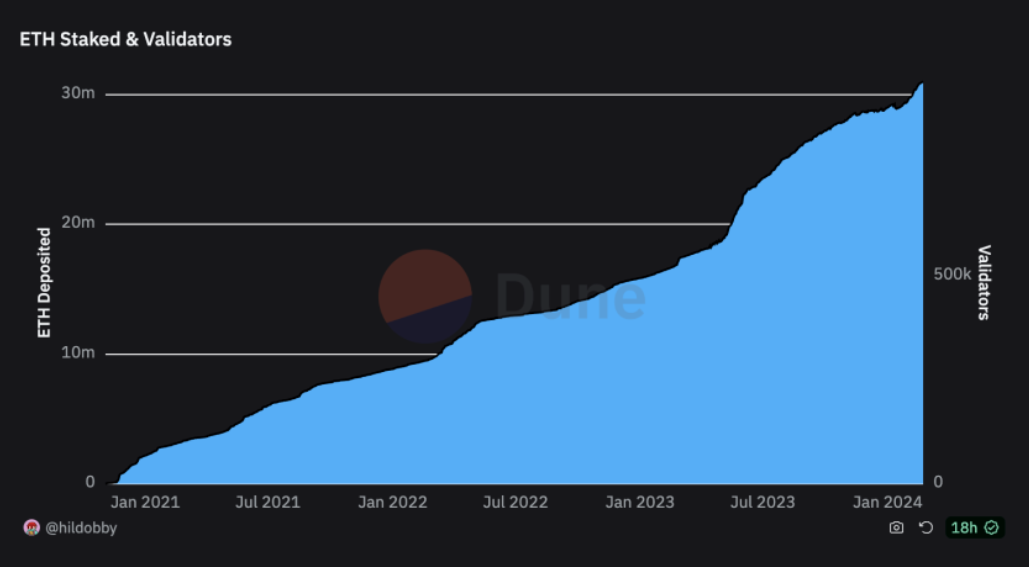Click the 500k validators axis tick
1029x567 pixels.
coord(951,275)
